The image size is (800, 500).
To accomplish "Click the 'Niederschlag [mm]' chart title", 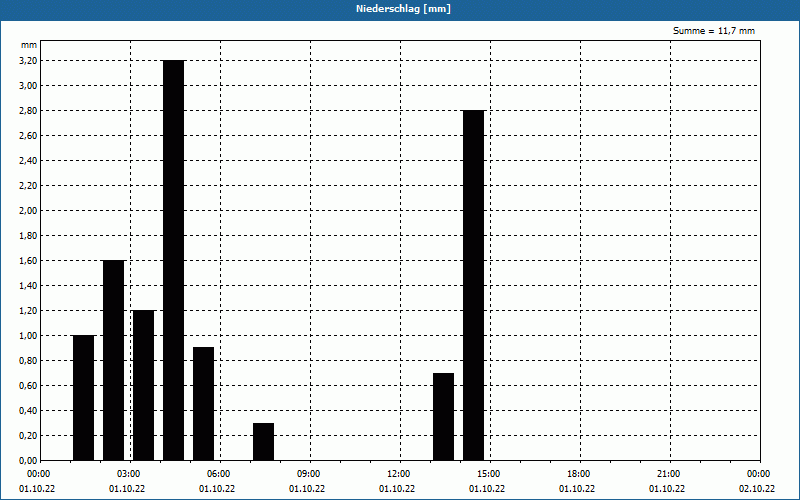I will click(x=403, y=9).
